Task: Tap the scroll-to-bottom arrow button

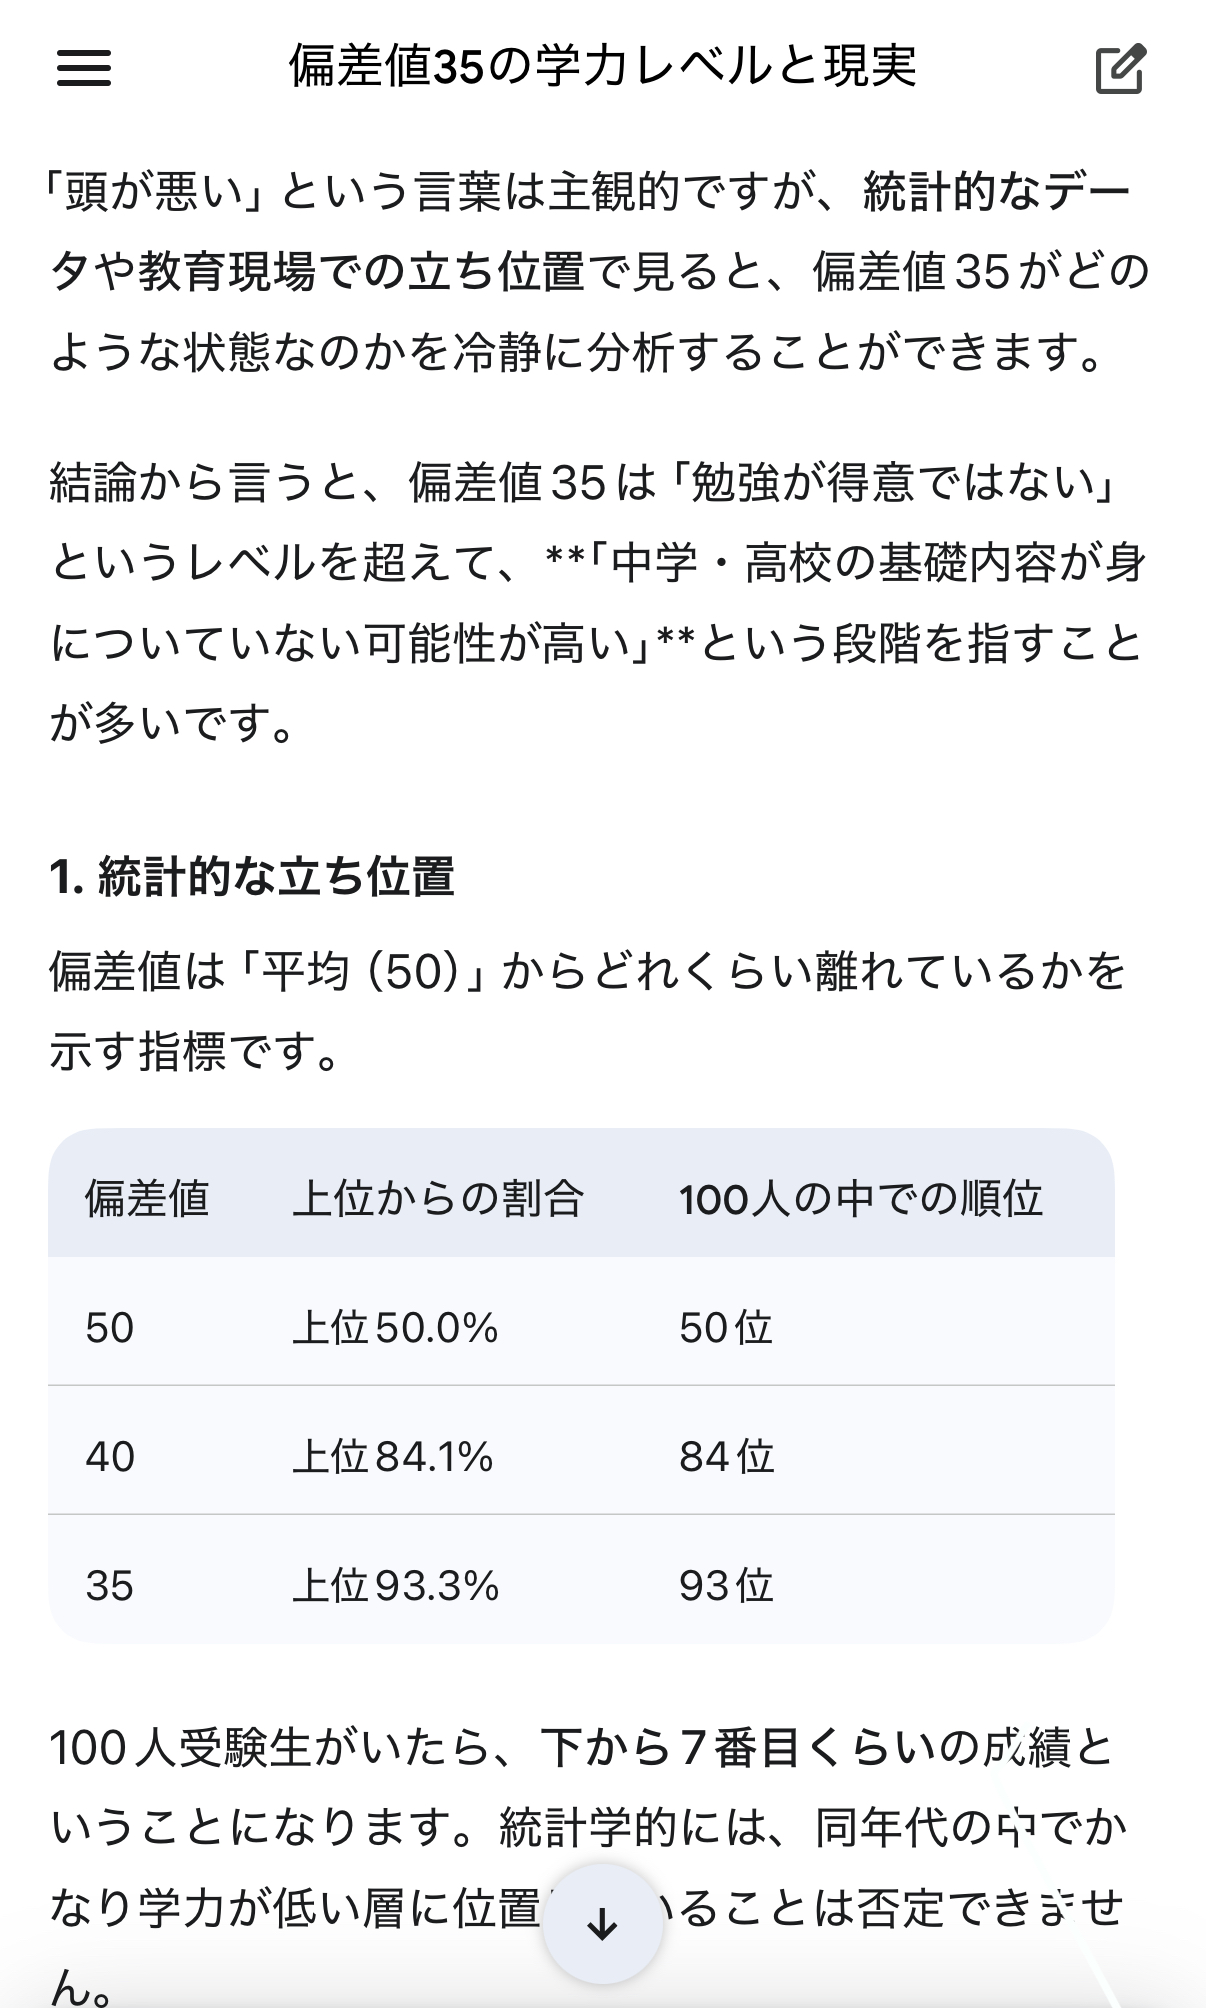Action: tap(602, 1923)
